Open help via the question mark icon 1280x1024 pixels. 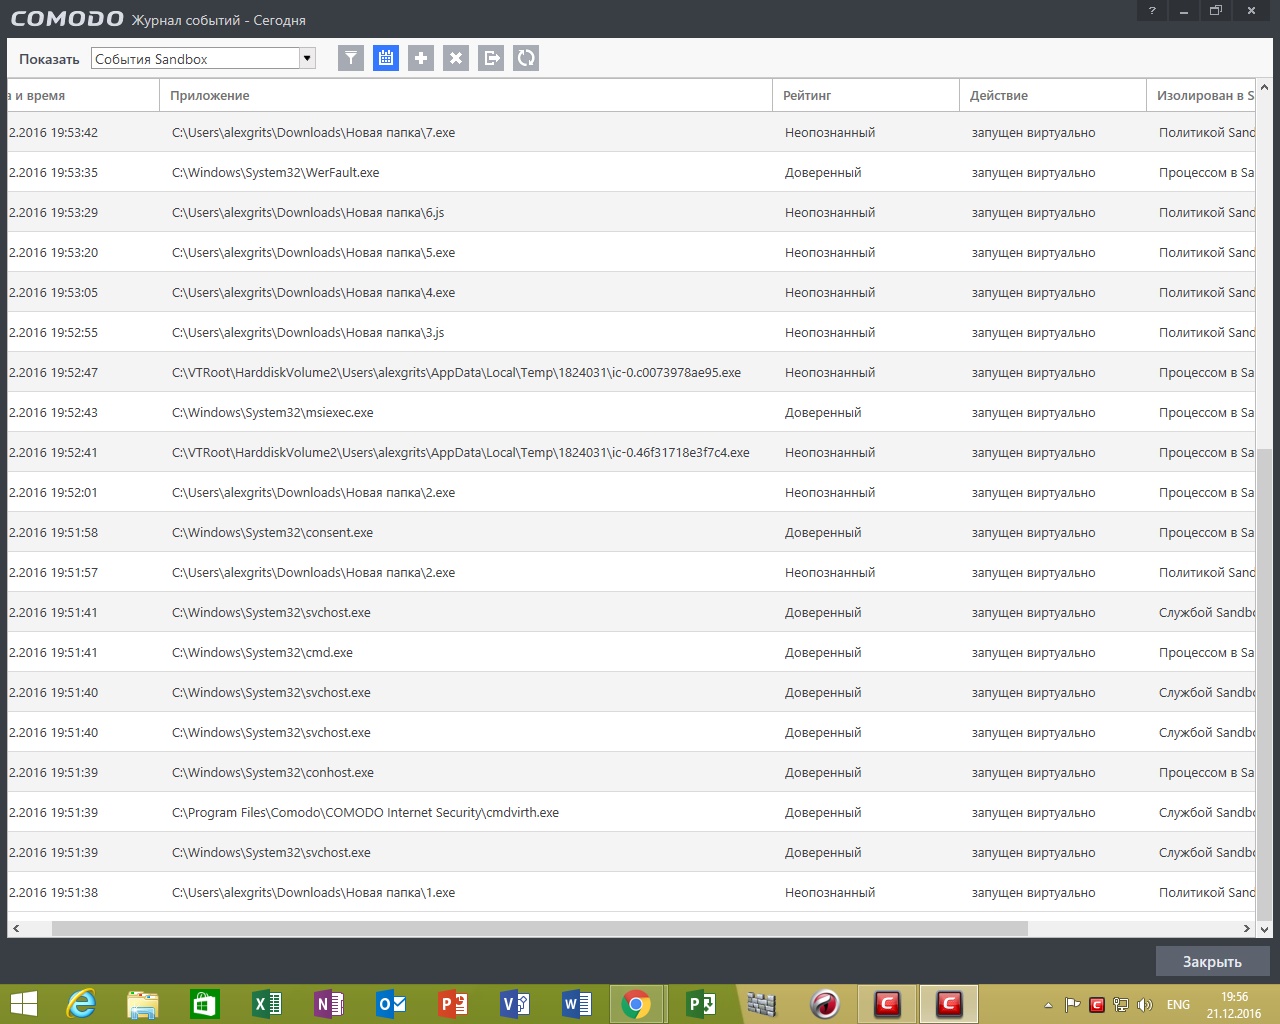tap(1152, 10)
